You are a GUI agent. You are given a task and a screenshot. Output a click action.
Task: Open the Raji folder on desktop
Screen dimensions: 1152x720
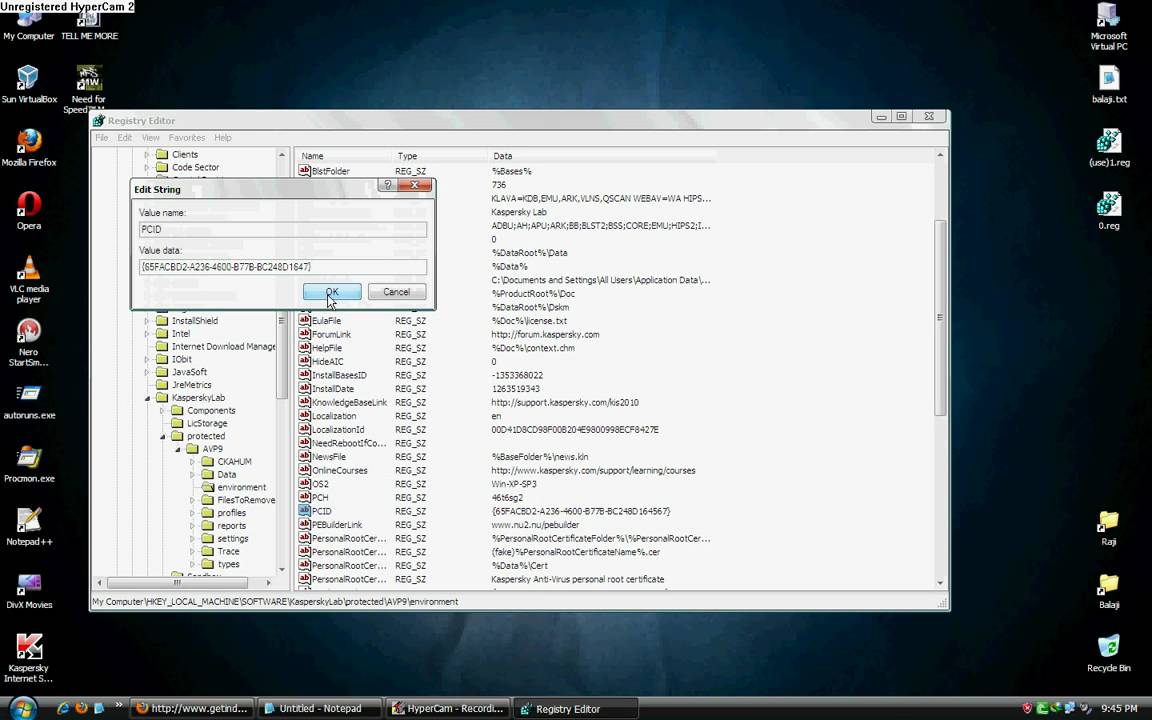(1109, 528)
